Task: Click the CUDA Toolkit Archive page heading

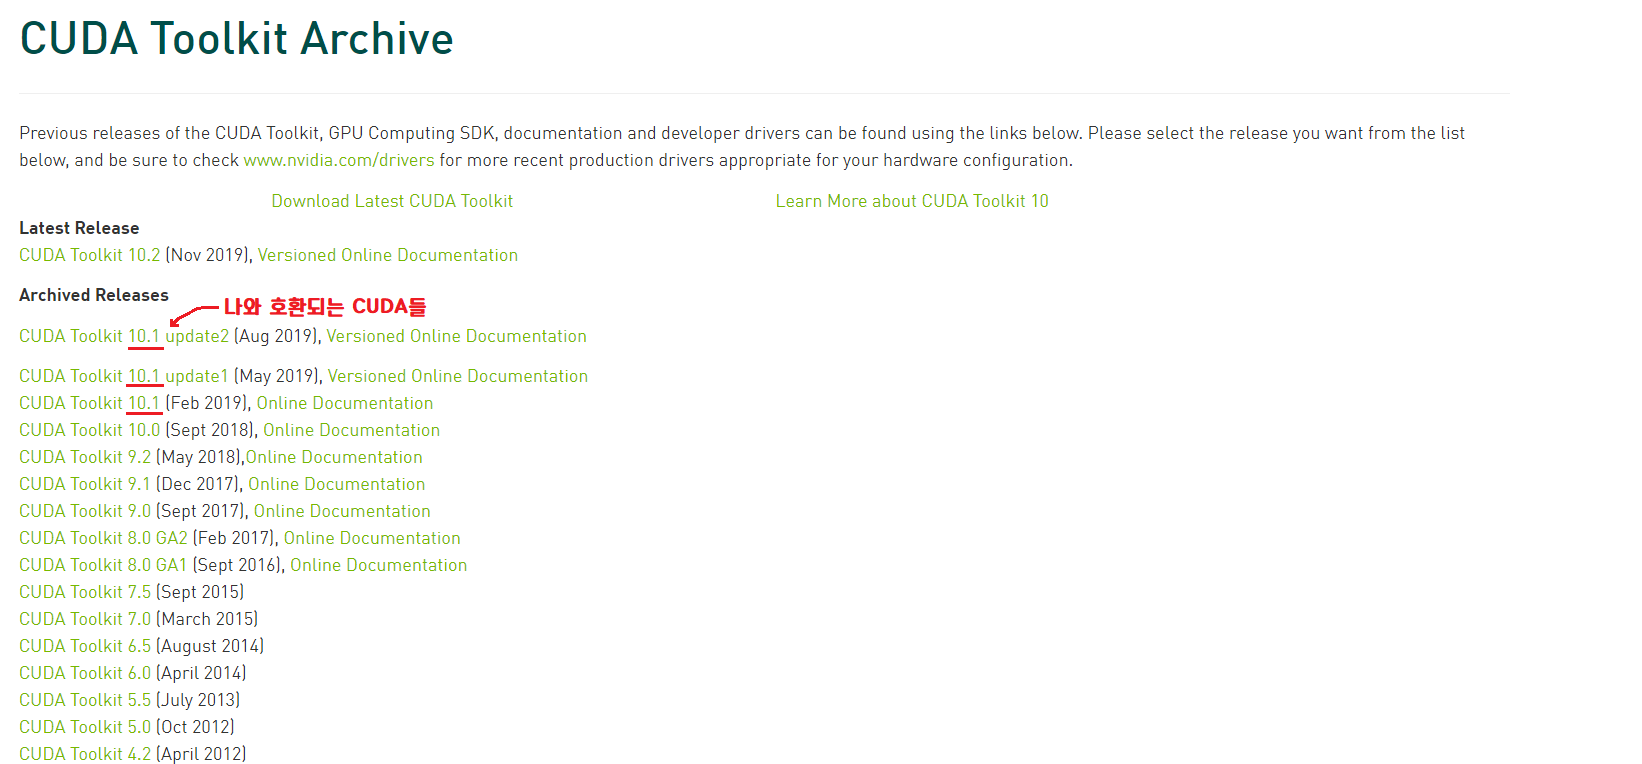Action: 236,39
